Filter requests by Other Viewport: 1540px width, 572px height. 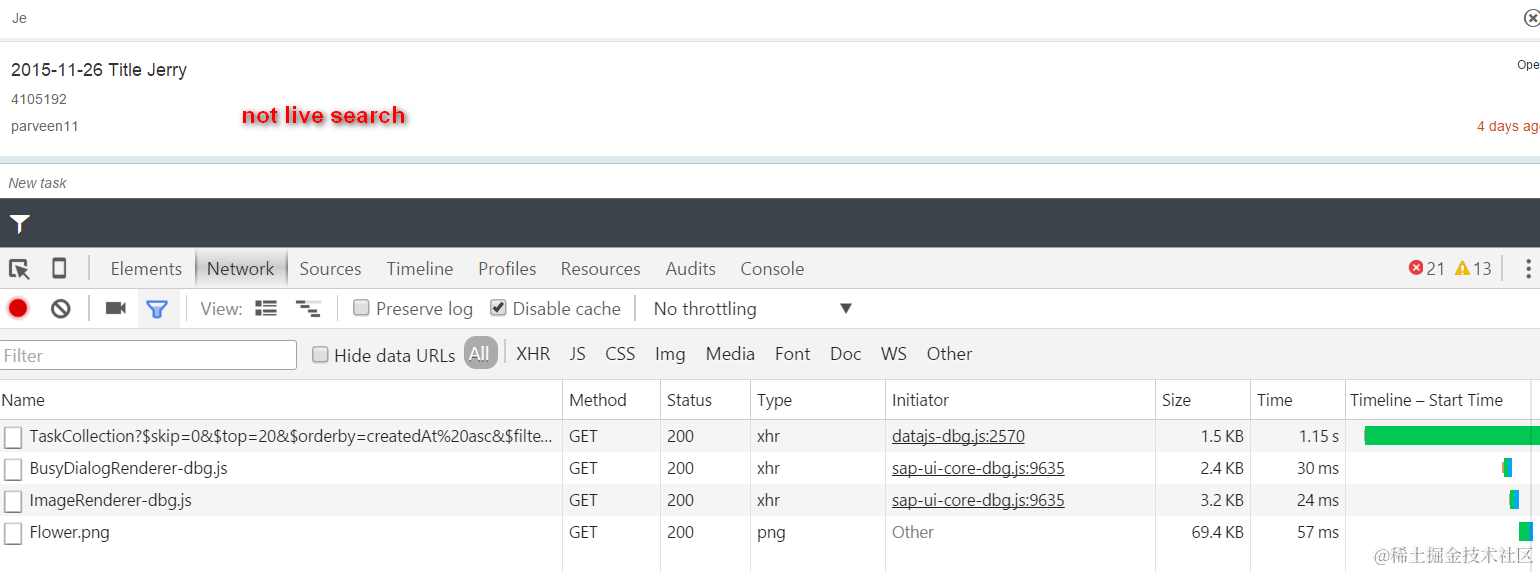point(949,353)
